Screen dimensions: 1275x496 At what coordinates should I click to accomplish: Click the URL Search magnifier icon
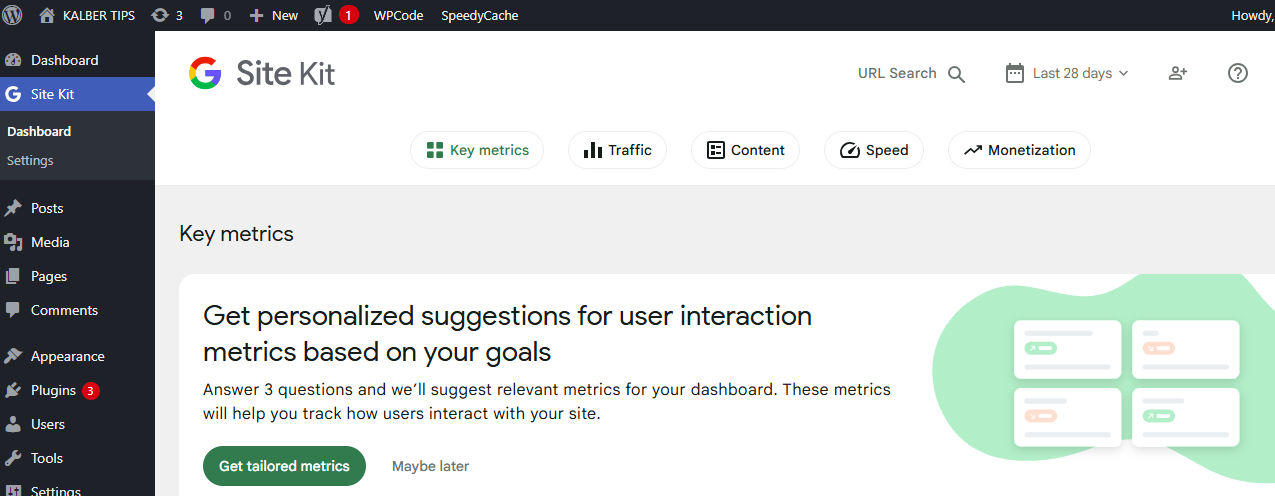point(956,74)
